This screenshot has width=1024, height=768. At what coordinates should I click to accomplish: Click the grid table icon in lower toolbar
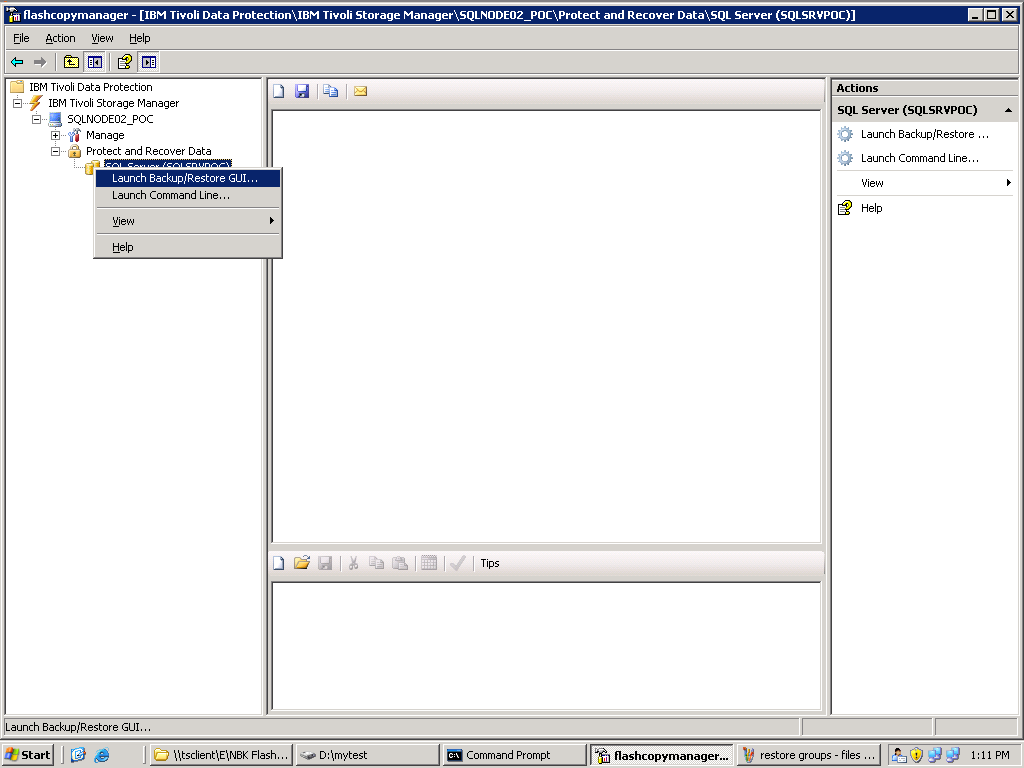point(429,563)
